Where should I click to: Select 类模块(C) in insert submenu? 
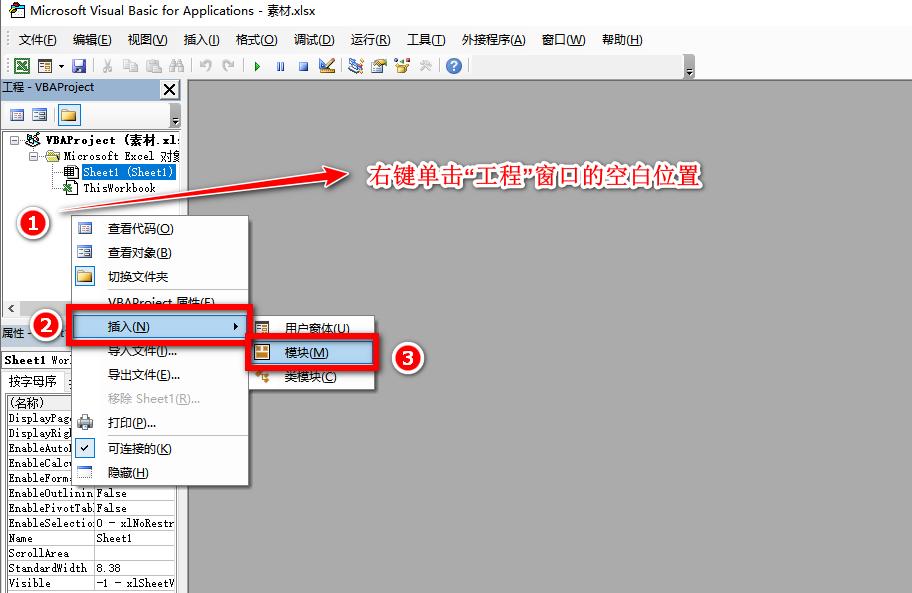pos(312,377)
